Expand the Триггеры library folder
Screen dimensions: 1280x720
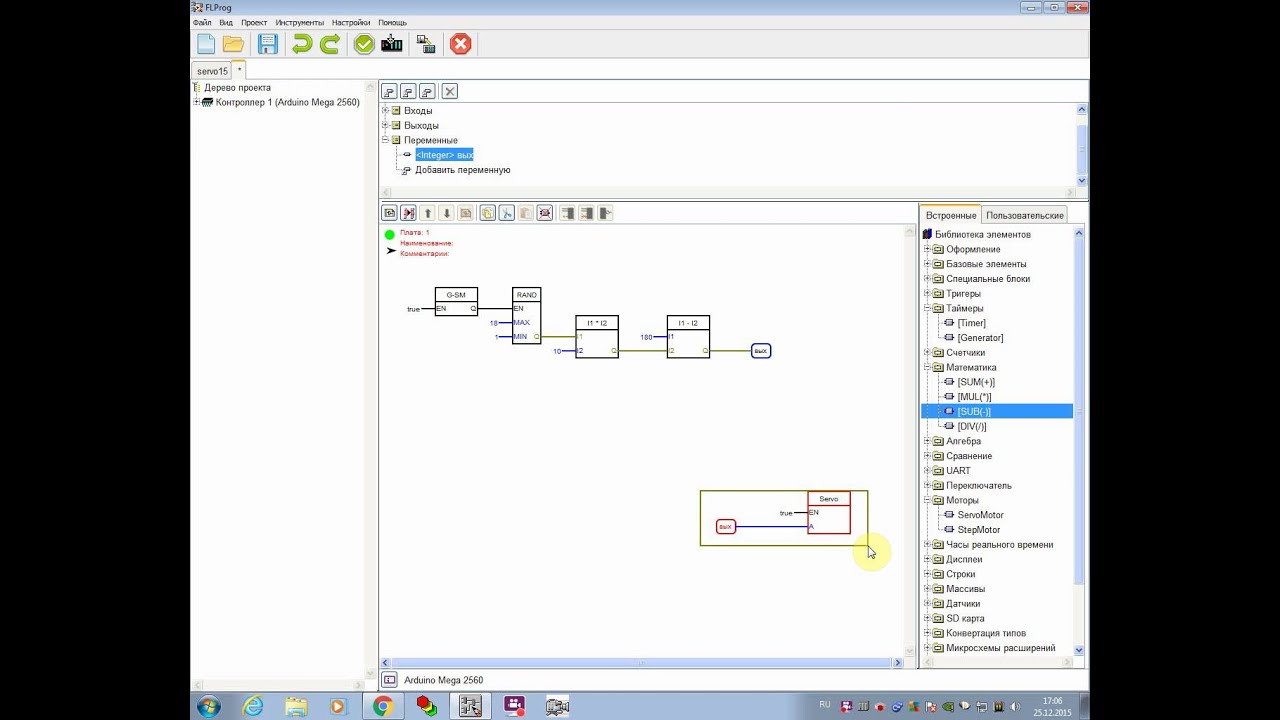pos(927,294)
